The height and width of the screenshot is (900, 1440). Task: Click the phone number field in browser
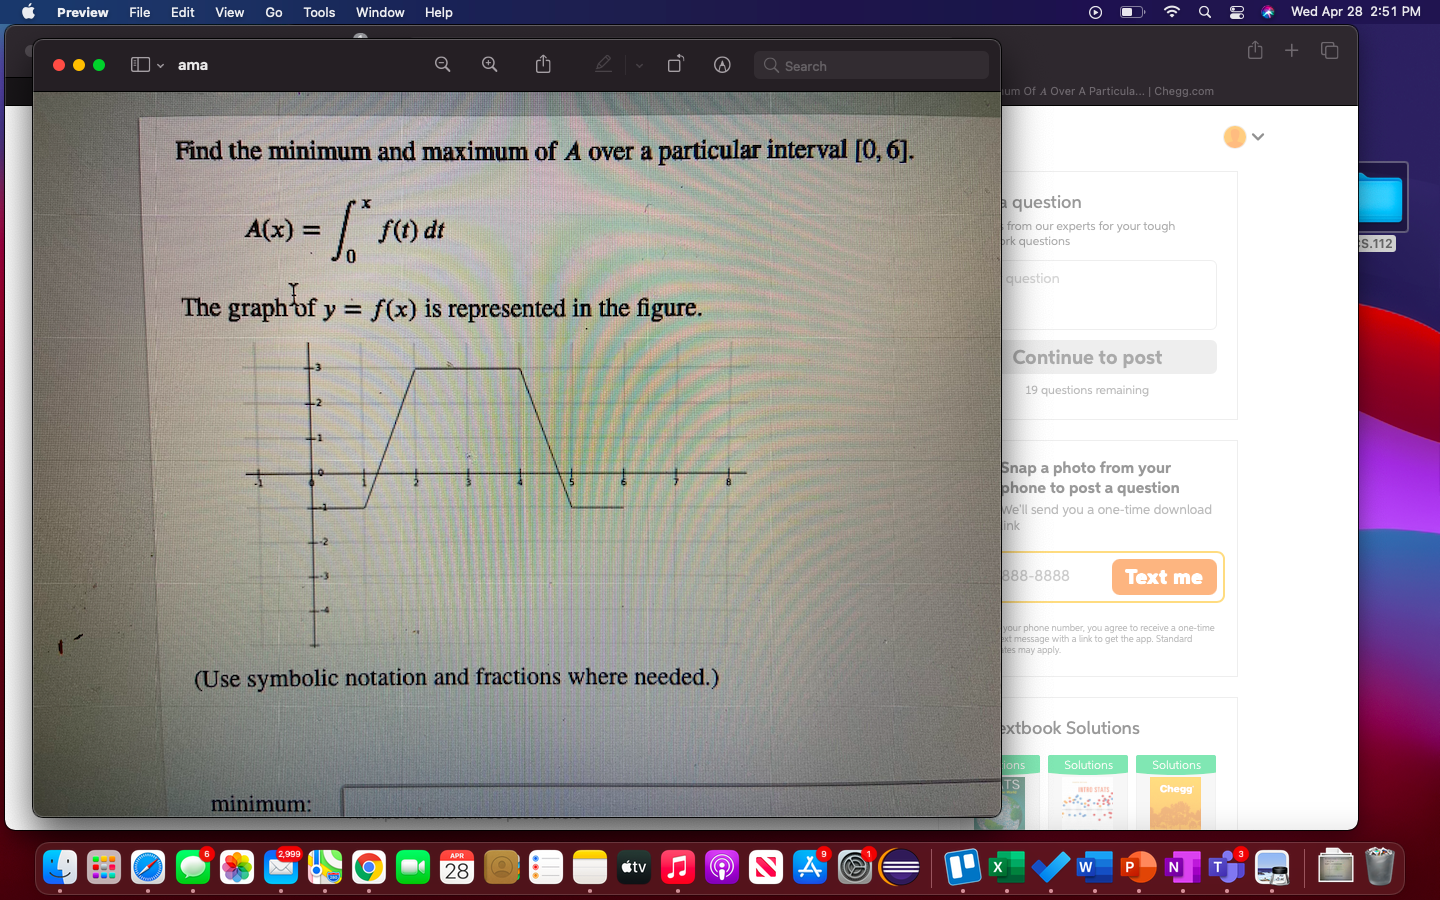coord(1055,577)
